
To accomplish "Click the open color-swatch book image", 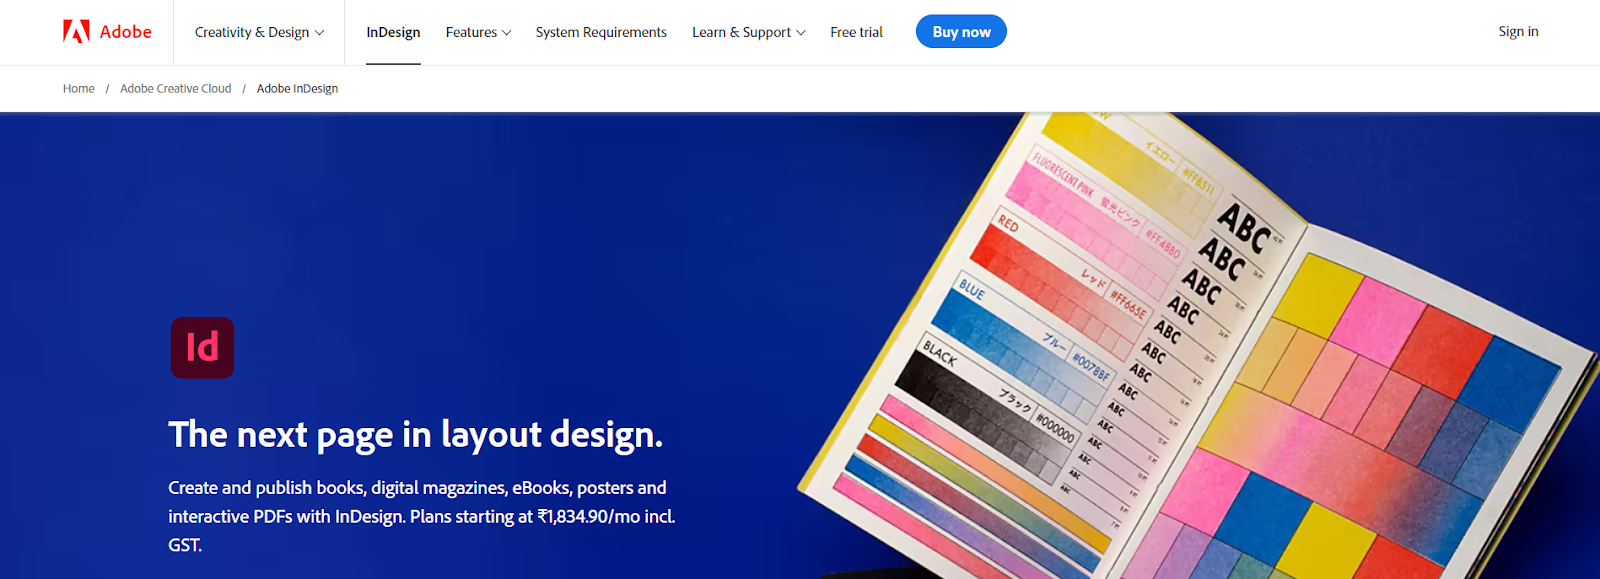I will tap(1198, 346).
